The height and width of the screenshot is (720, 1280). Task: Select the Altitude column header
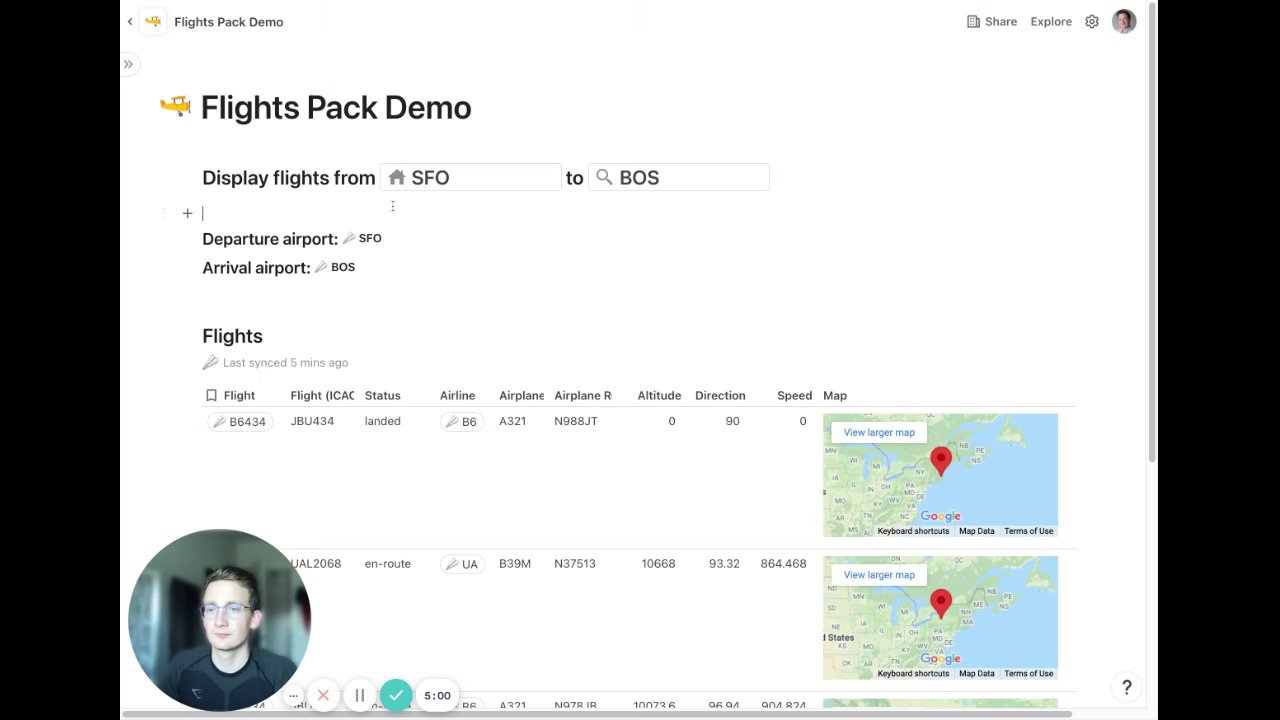(x=659, y=395)
